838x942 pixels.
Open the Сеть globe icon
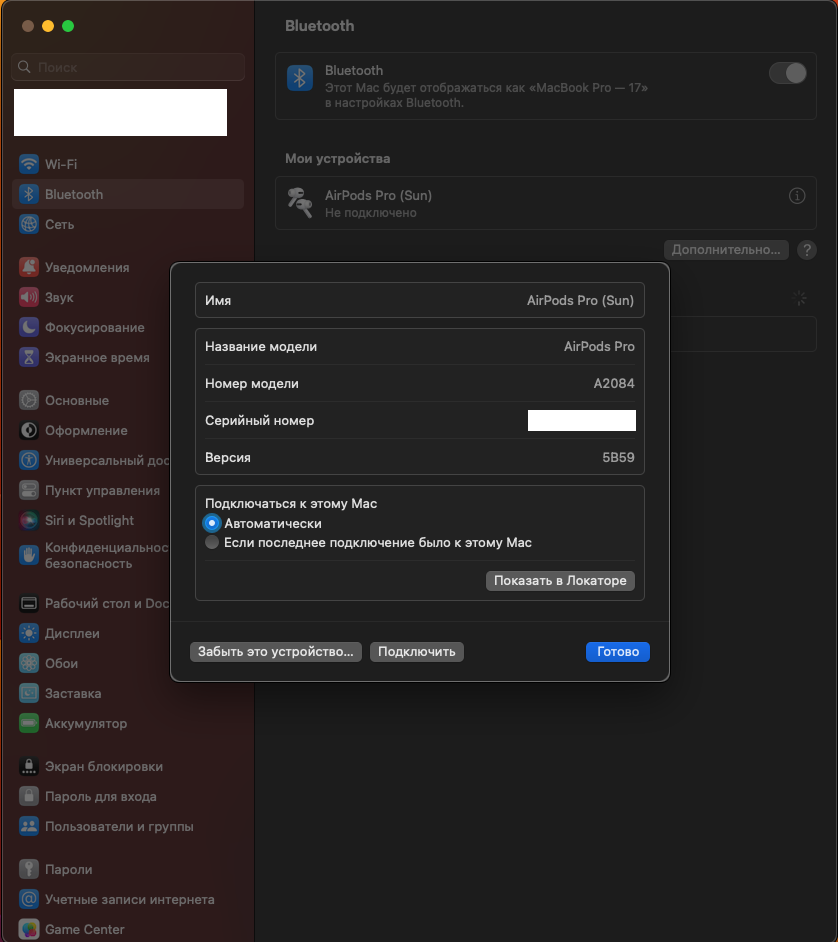click(x=28, y=224)
